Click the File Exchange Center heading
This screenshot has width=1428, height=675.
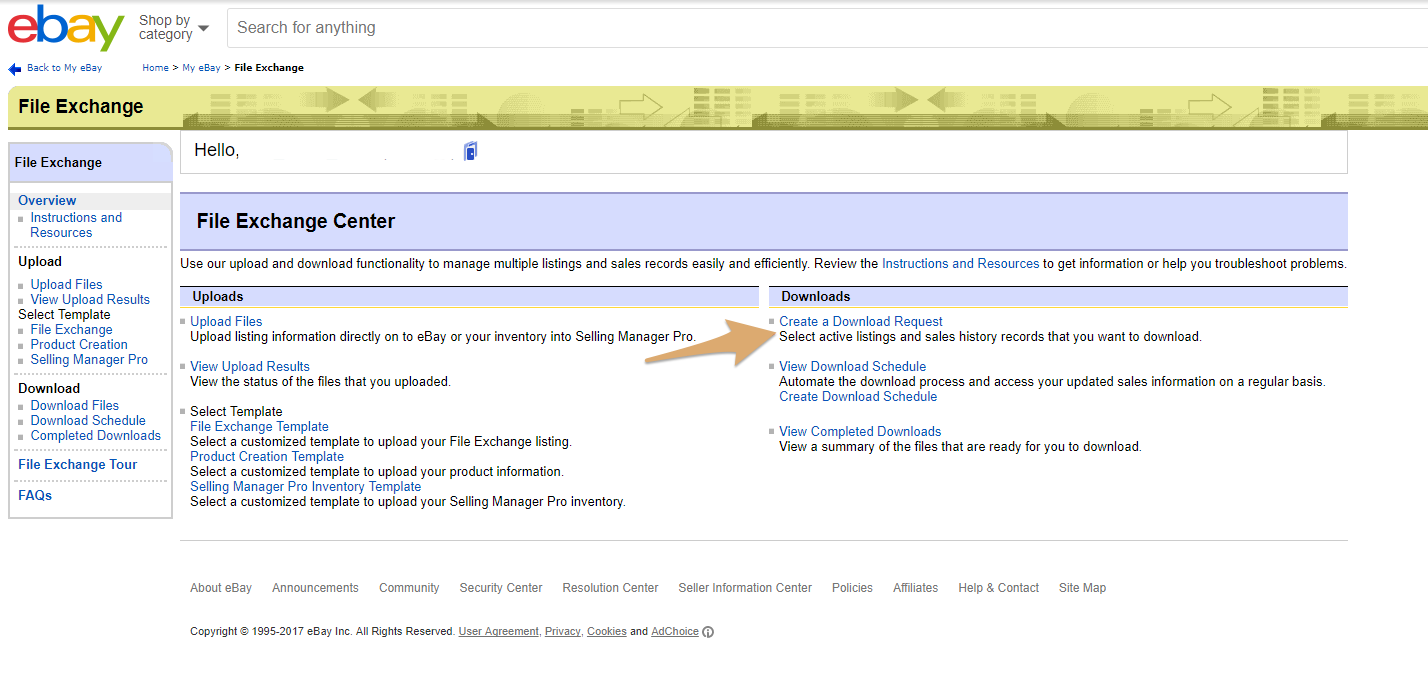pos(296,222)
